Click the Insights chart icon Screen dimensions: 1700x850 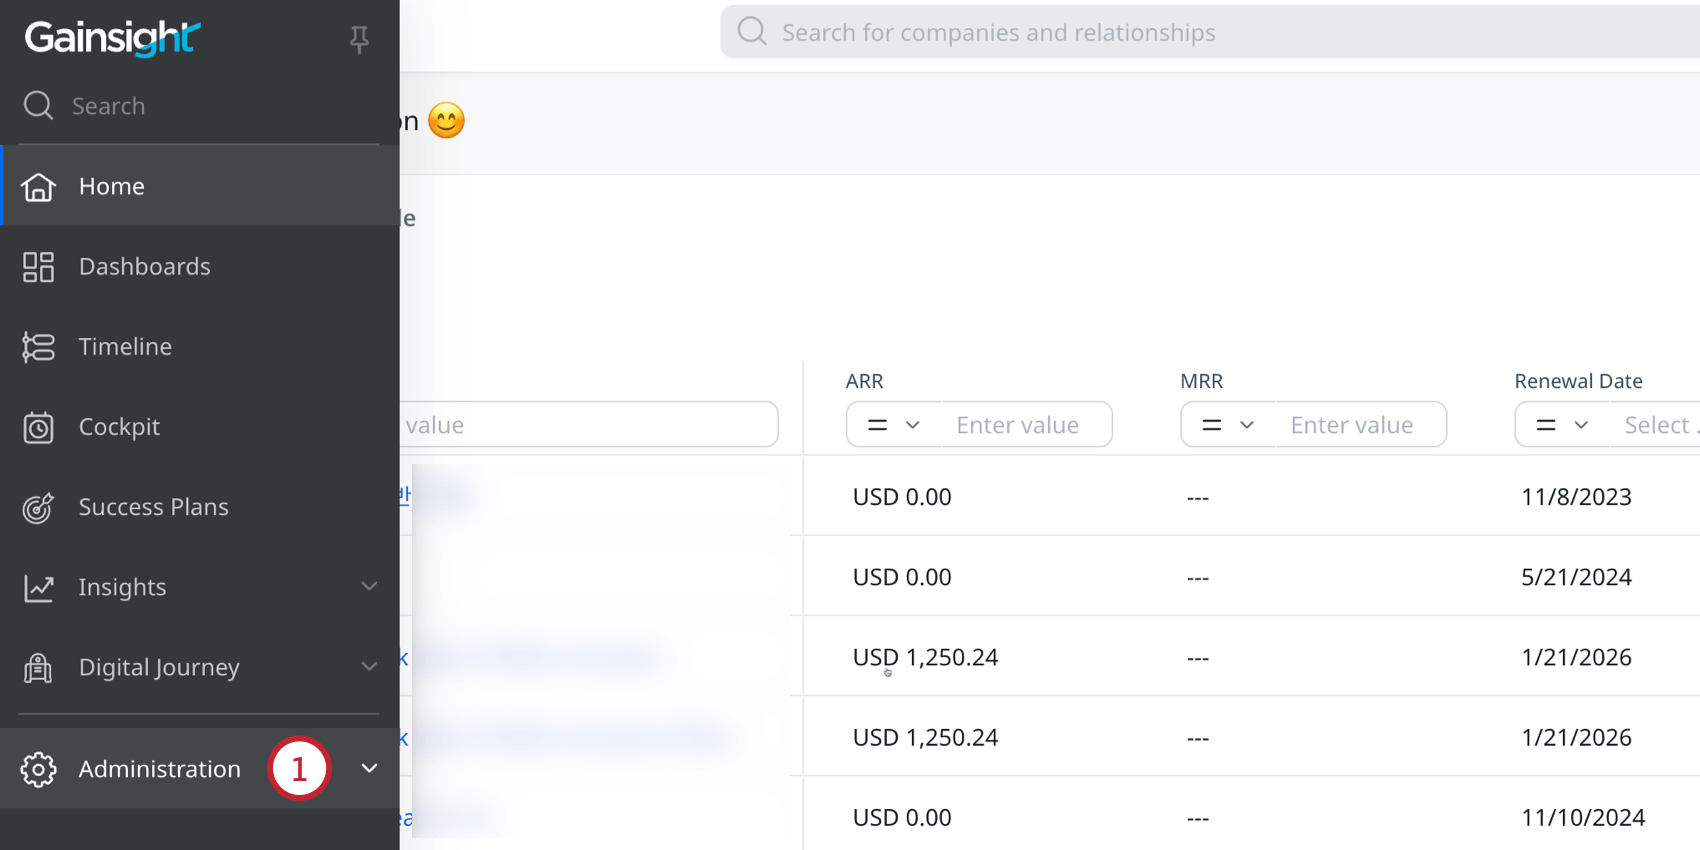coord(38,587)
